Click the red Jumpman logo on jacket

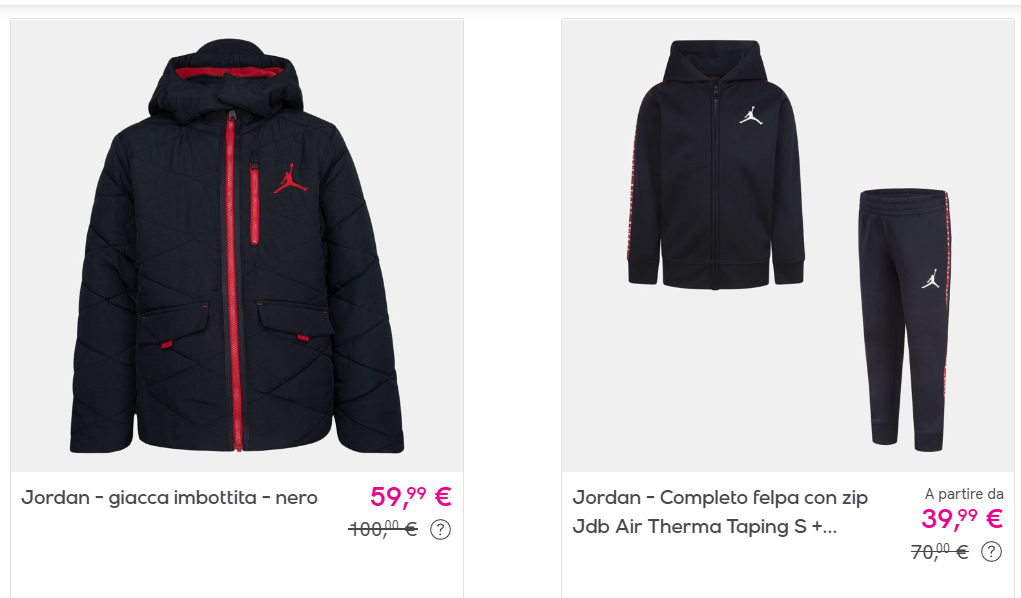(x=290, y=178)
